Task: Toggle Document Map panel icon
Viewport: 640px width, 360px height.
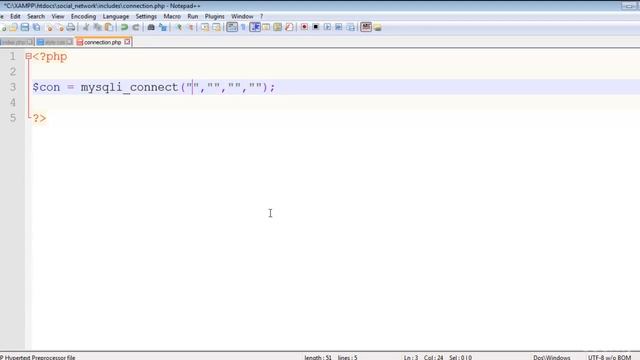Action: tap(278, 27)
